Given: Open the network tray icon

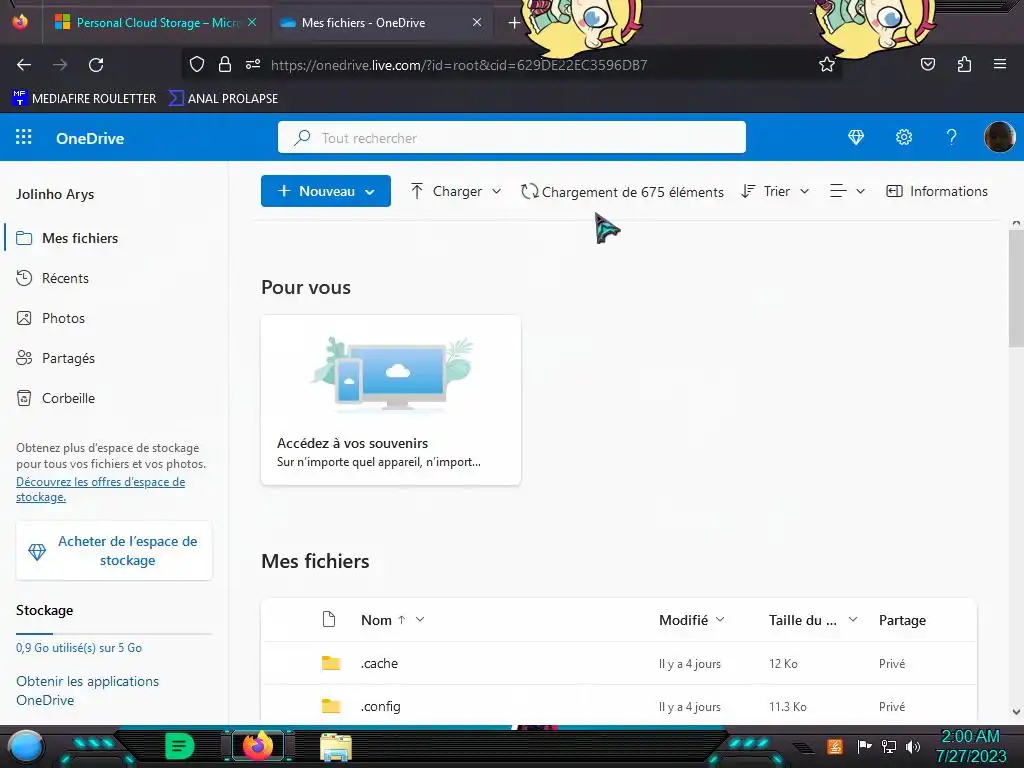Looking at the screenshot, I should pos(889,746).
